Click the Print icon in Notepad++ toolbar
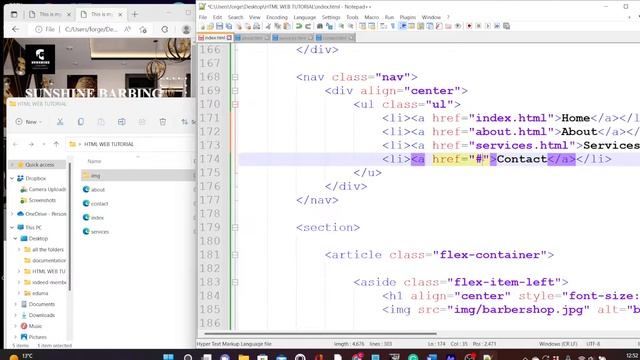Viewport: 640px width, 360px height. 256,26
